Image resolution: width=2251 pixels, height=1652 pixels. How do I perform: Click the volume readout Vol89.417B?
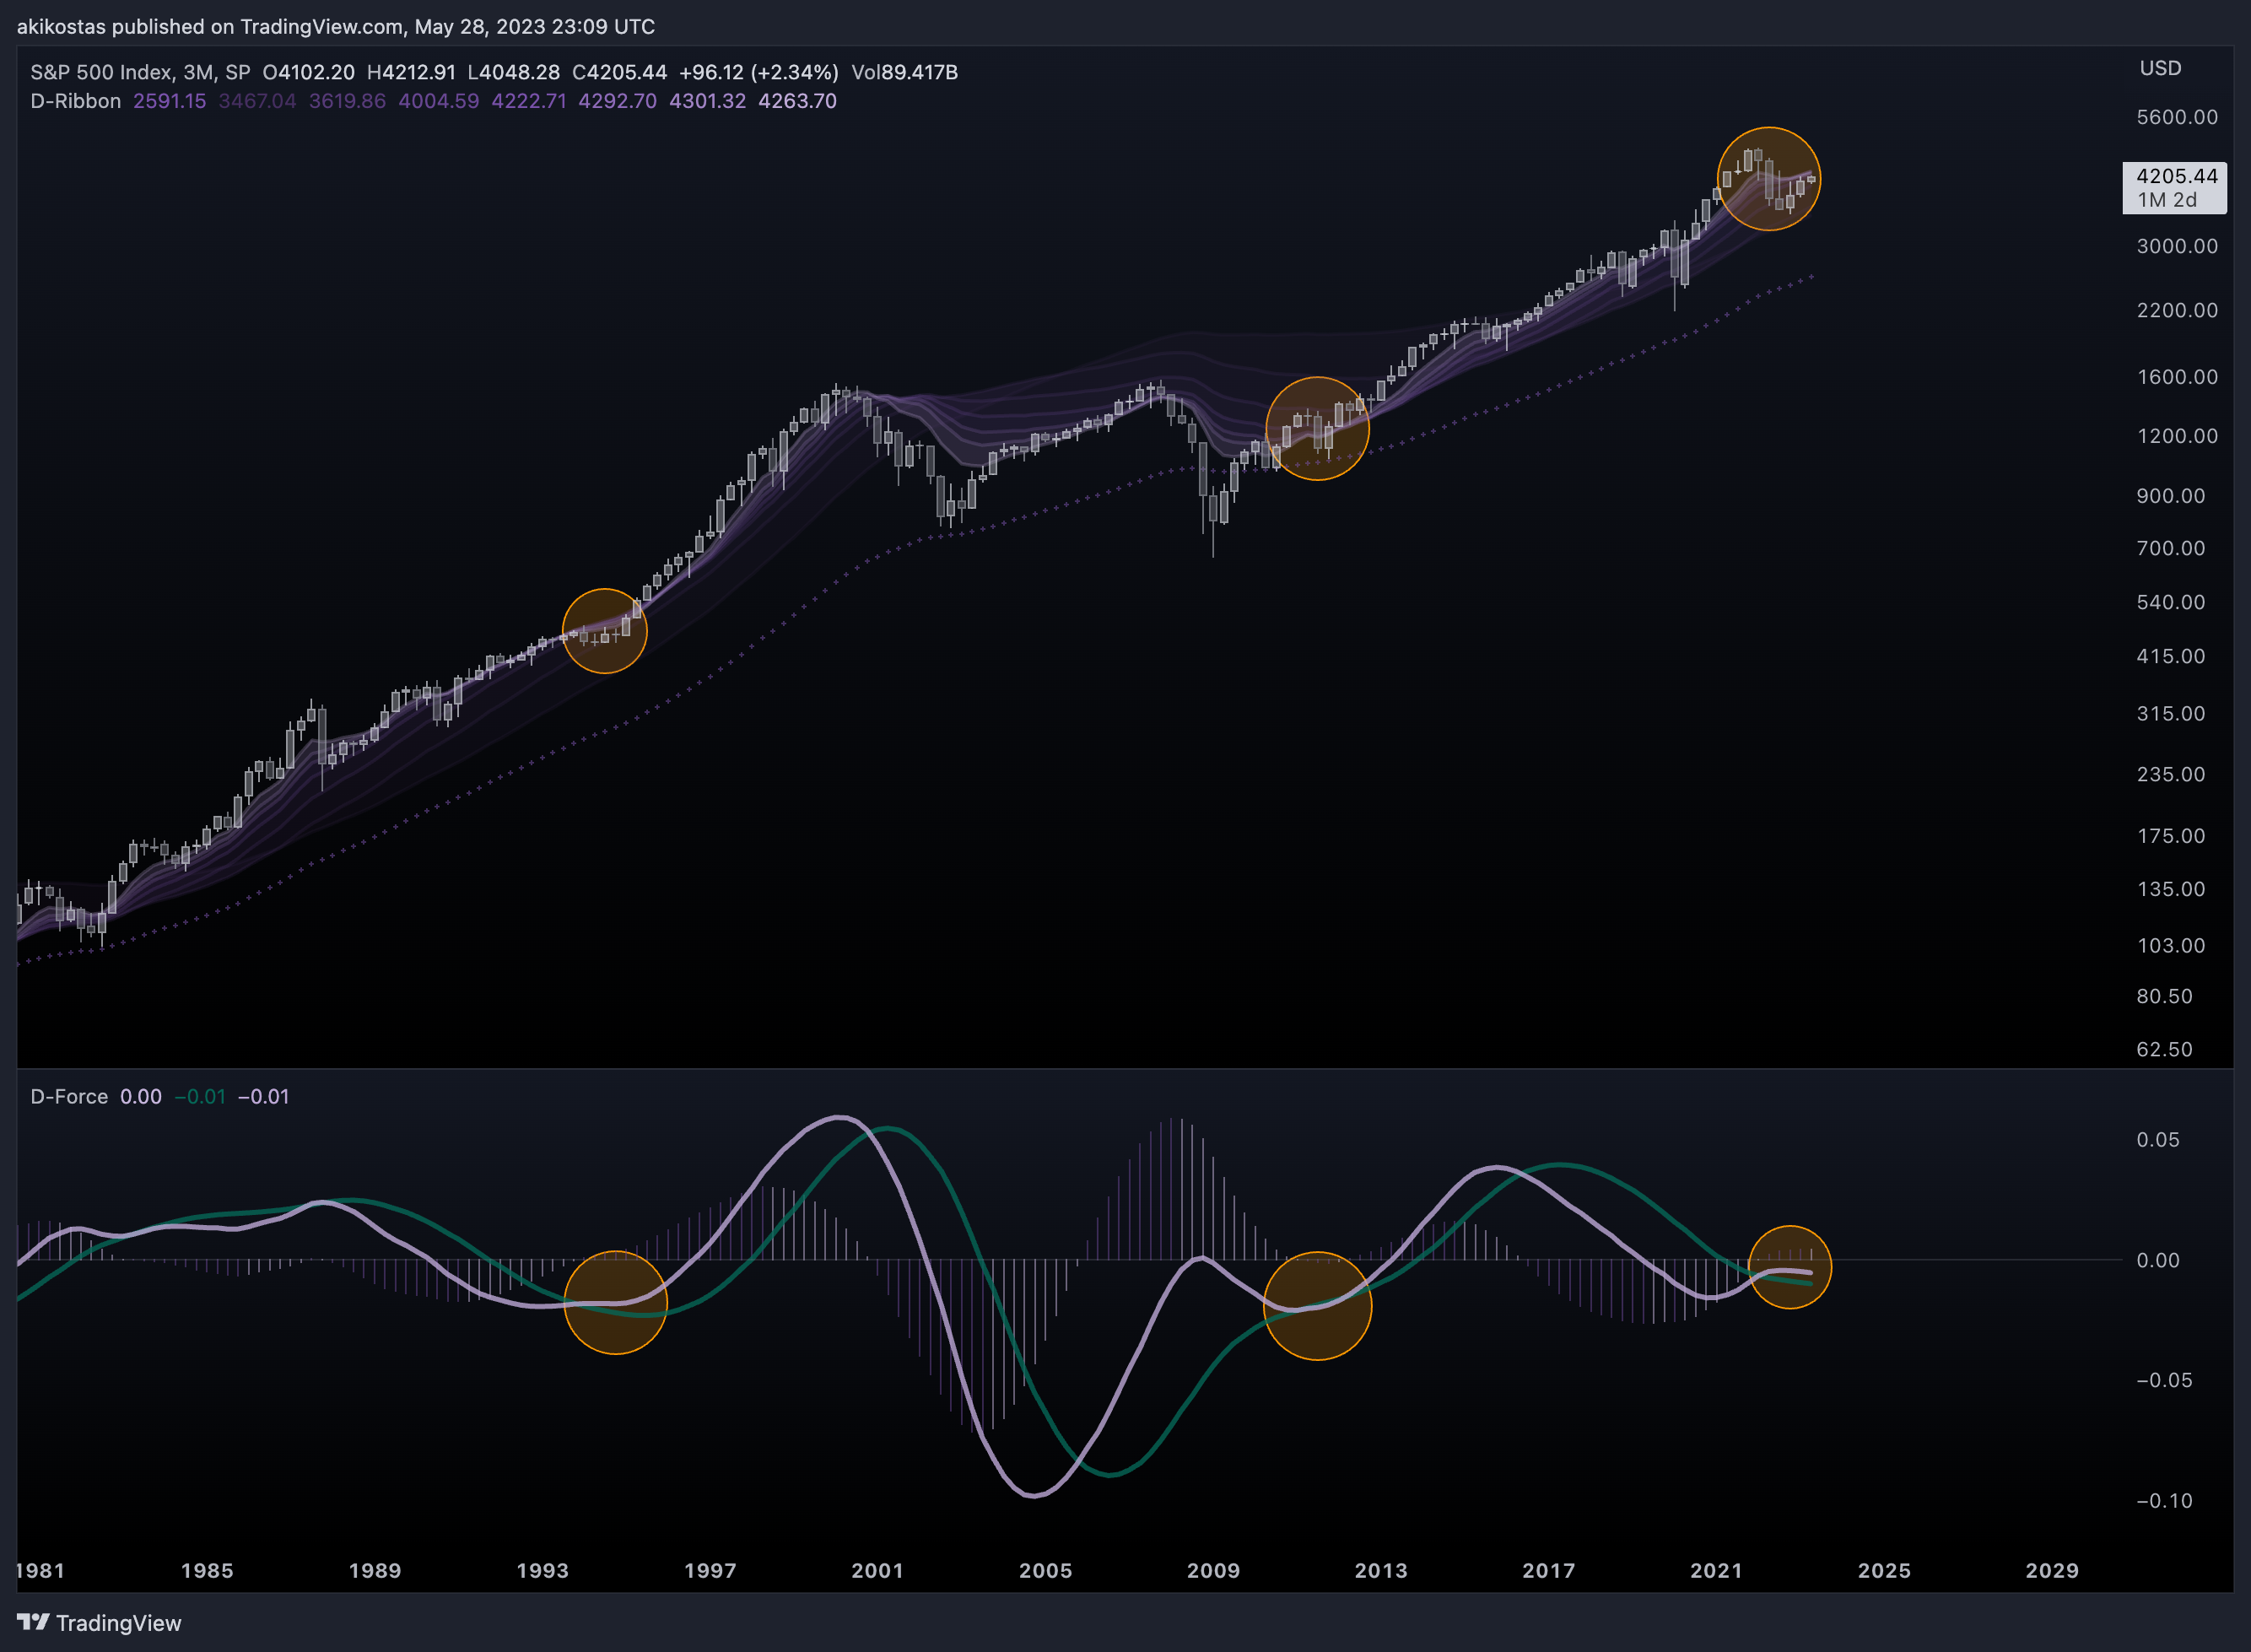pos(904,72)
